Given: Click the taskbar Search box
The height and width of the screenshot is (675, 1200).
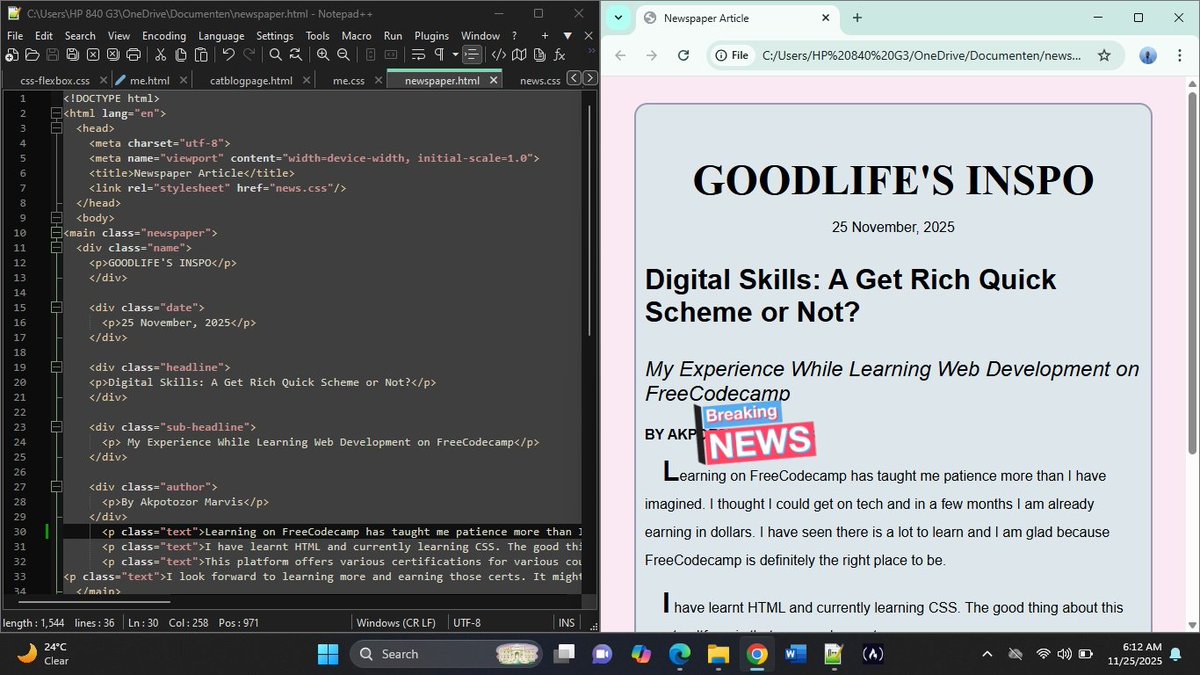Looking at the screenshot, I should (447, 654).
